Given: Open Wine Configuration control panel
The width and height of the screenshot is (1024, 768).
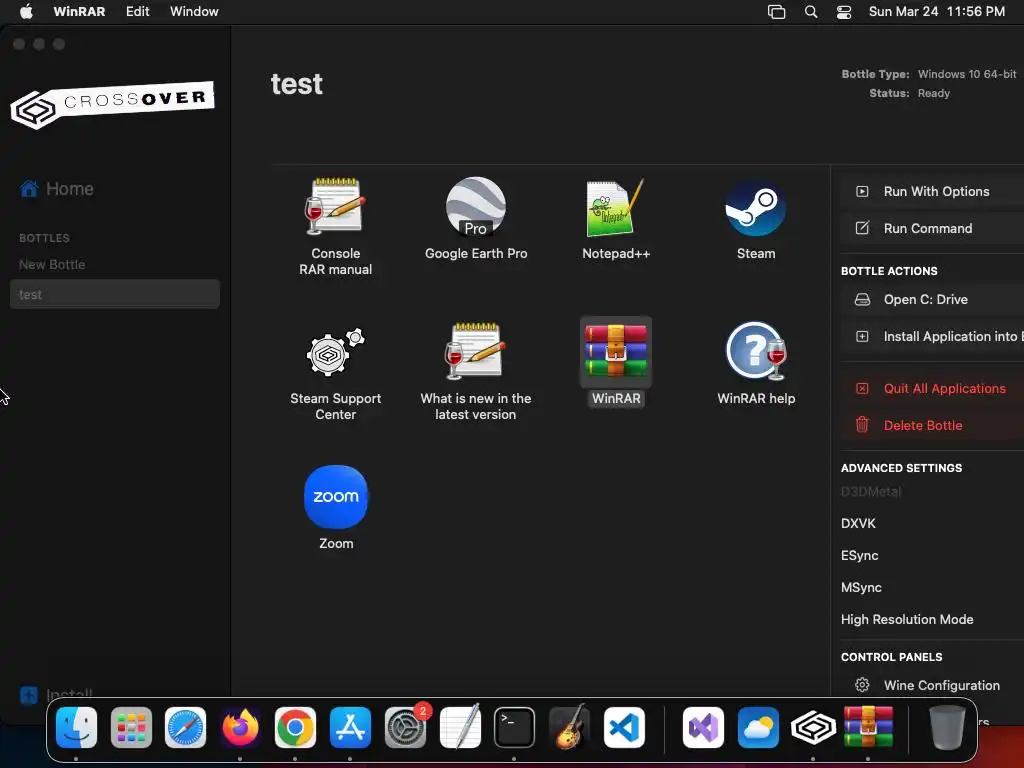Looking at the screenshot, I should click(x=932, y=685).
